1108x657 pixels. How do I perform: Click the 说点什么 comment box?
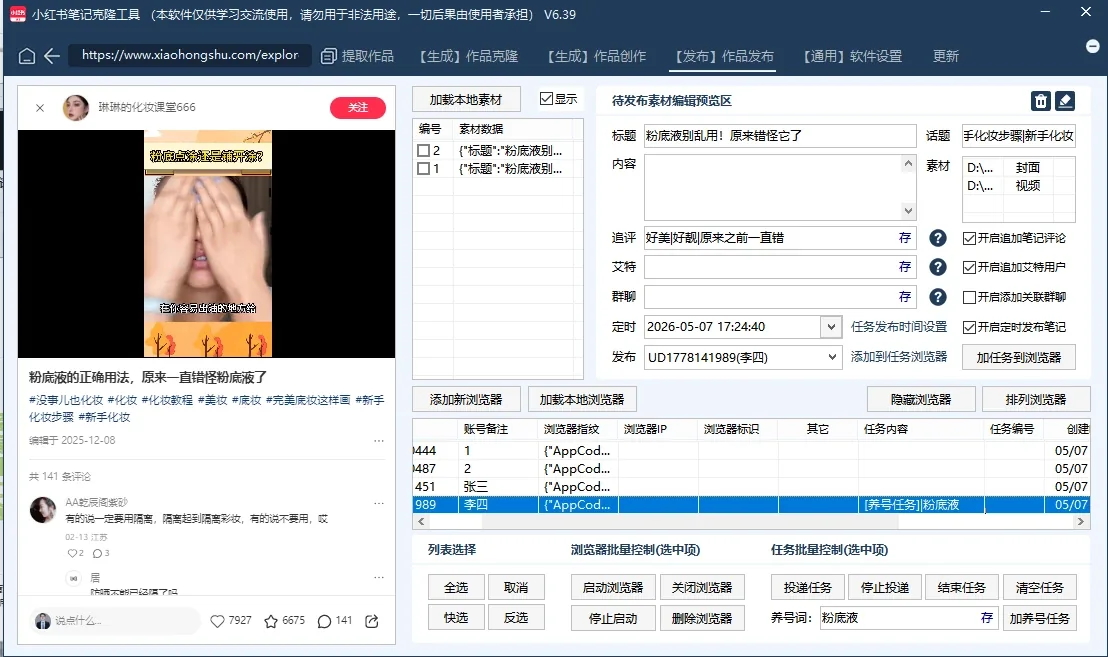coord(115,620)
